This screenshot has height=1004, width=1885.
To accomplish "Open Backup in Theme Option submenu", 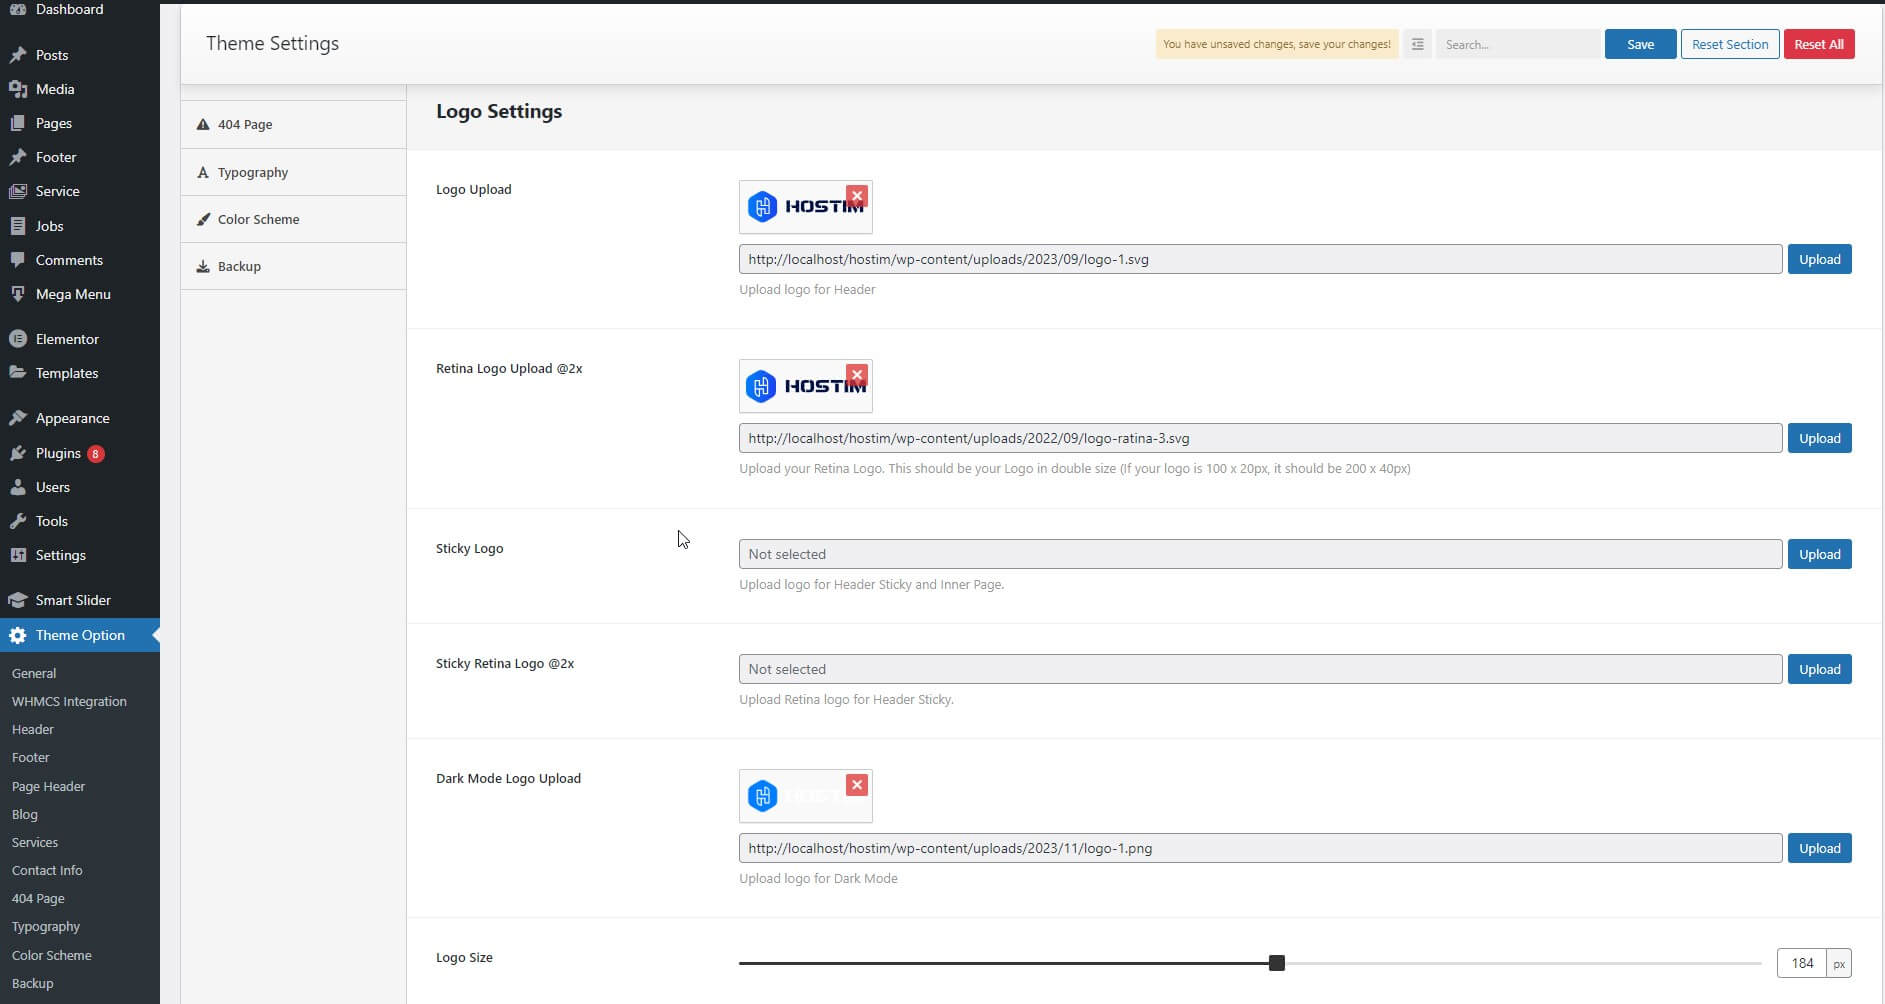I will point(33,983).
